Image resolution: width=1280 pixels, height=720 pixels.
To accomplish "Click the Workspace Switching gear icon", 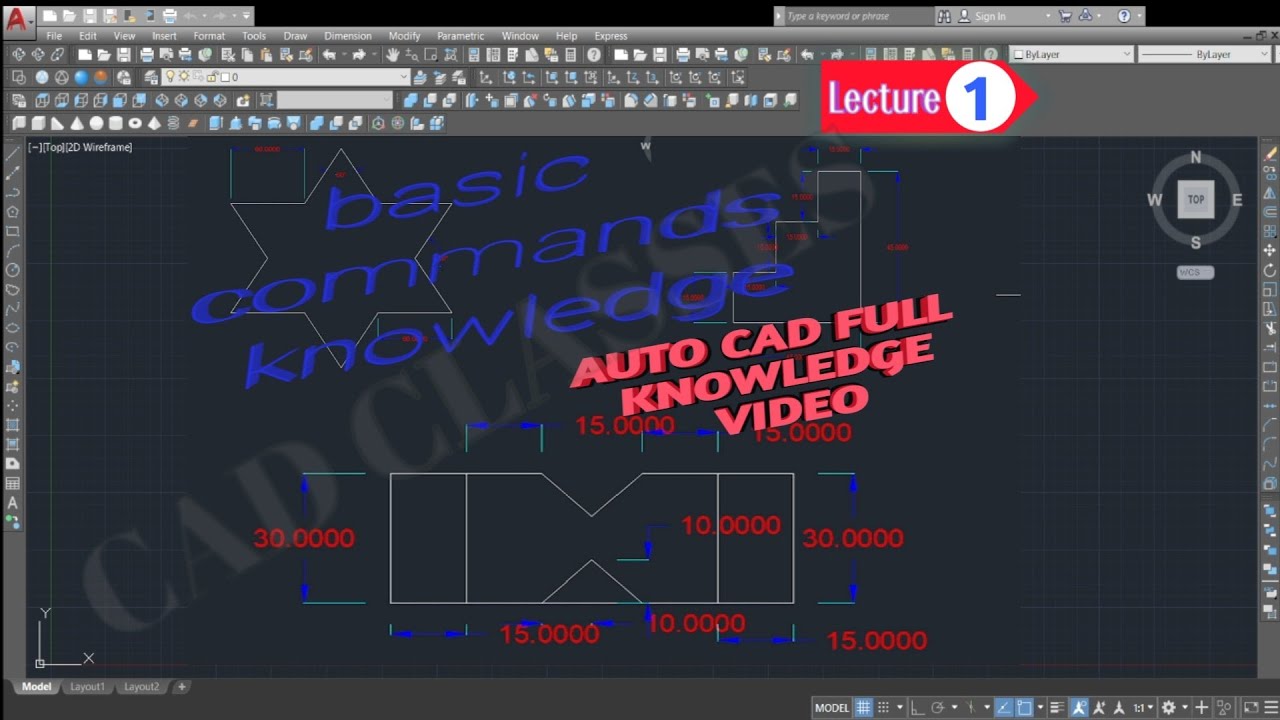I will coord(1168,708).
